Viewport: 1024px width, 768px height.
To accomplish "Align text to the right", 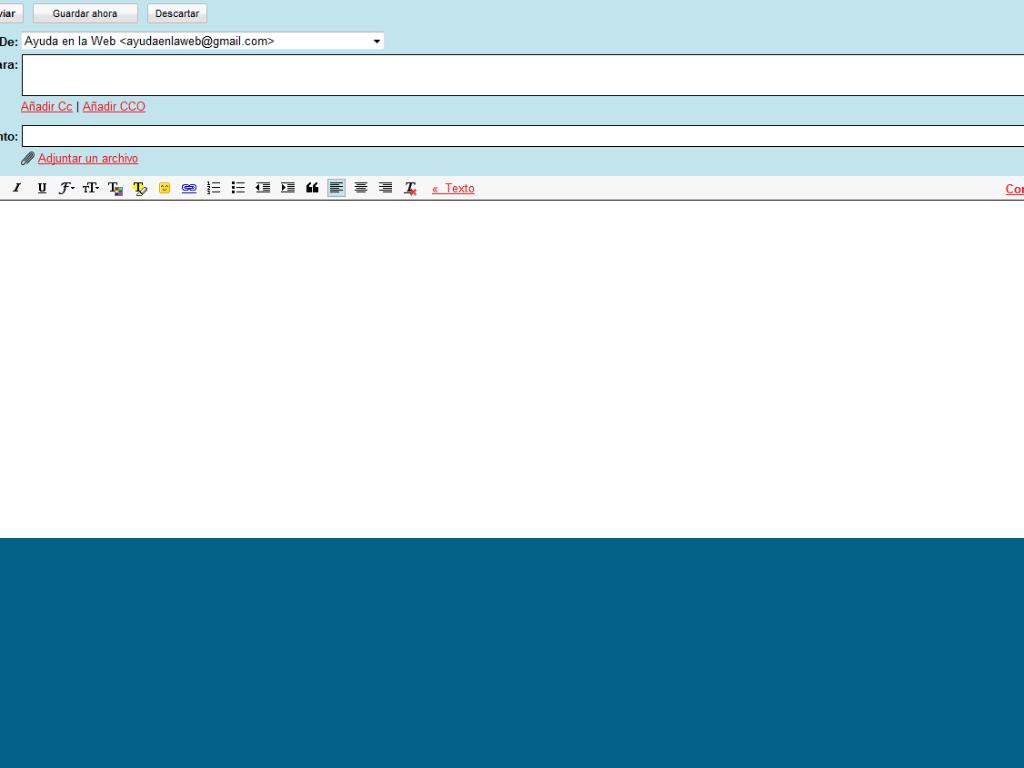I will [385, 188].
